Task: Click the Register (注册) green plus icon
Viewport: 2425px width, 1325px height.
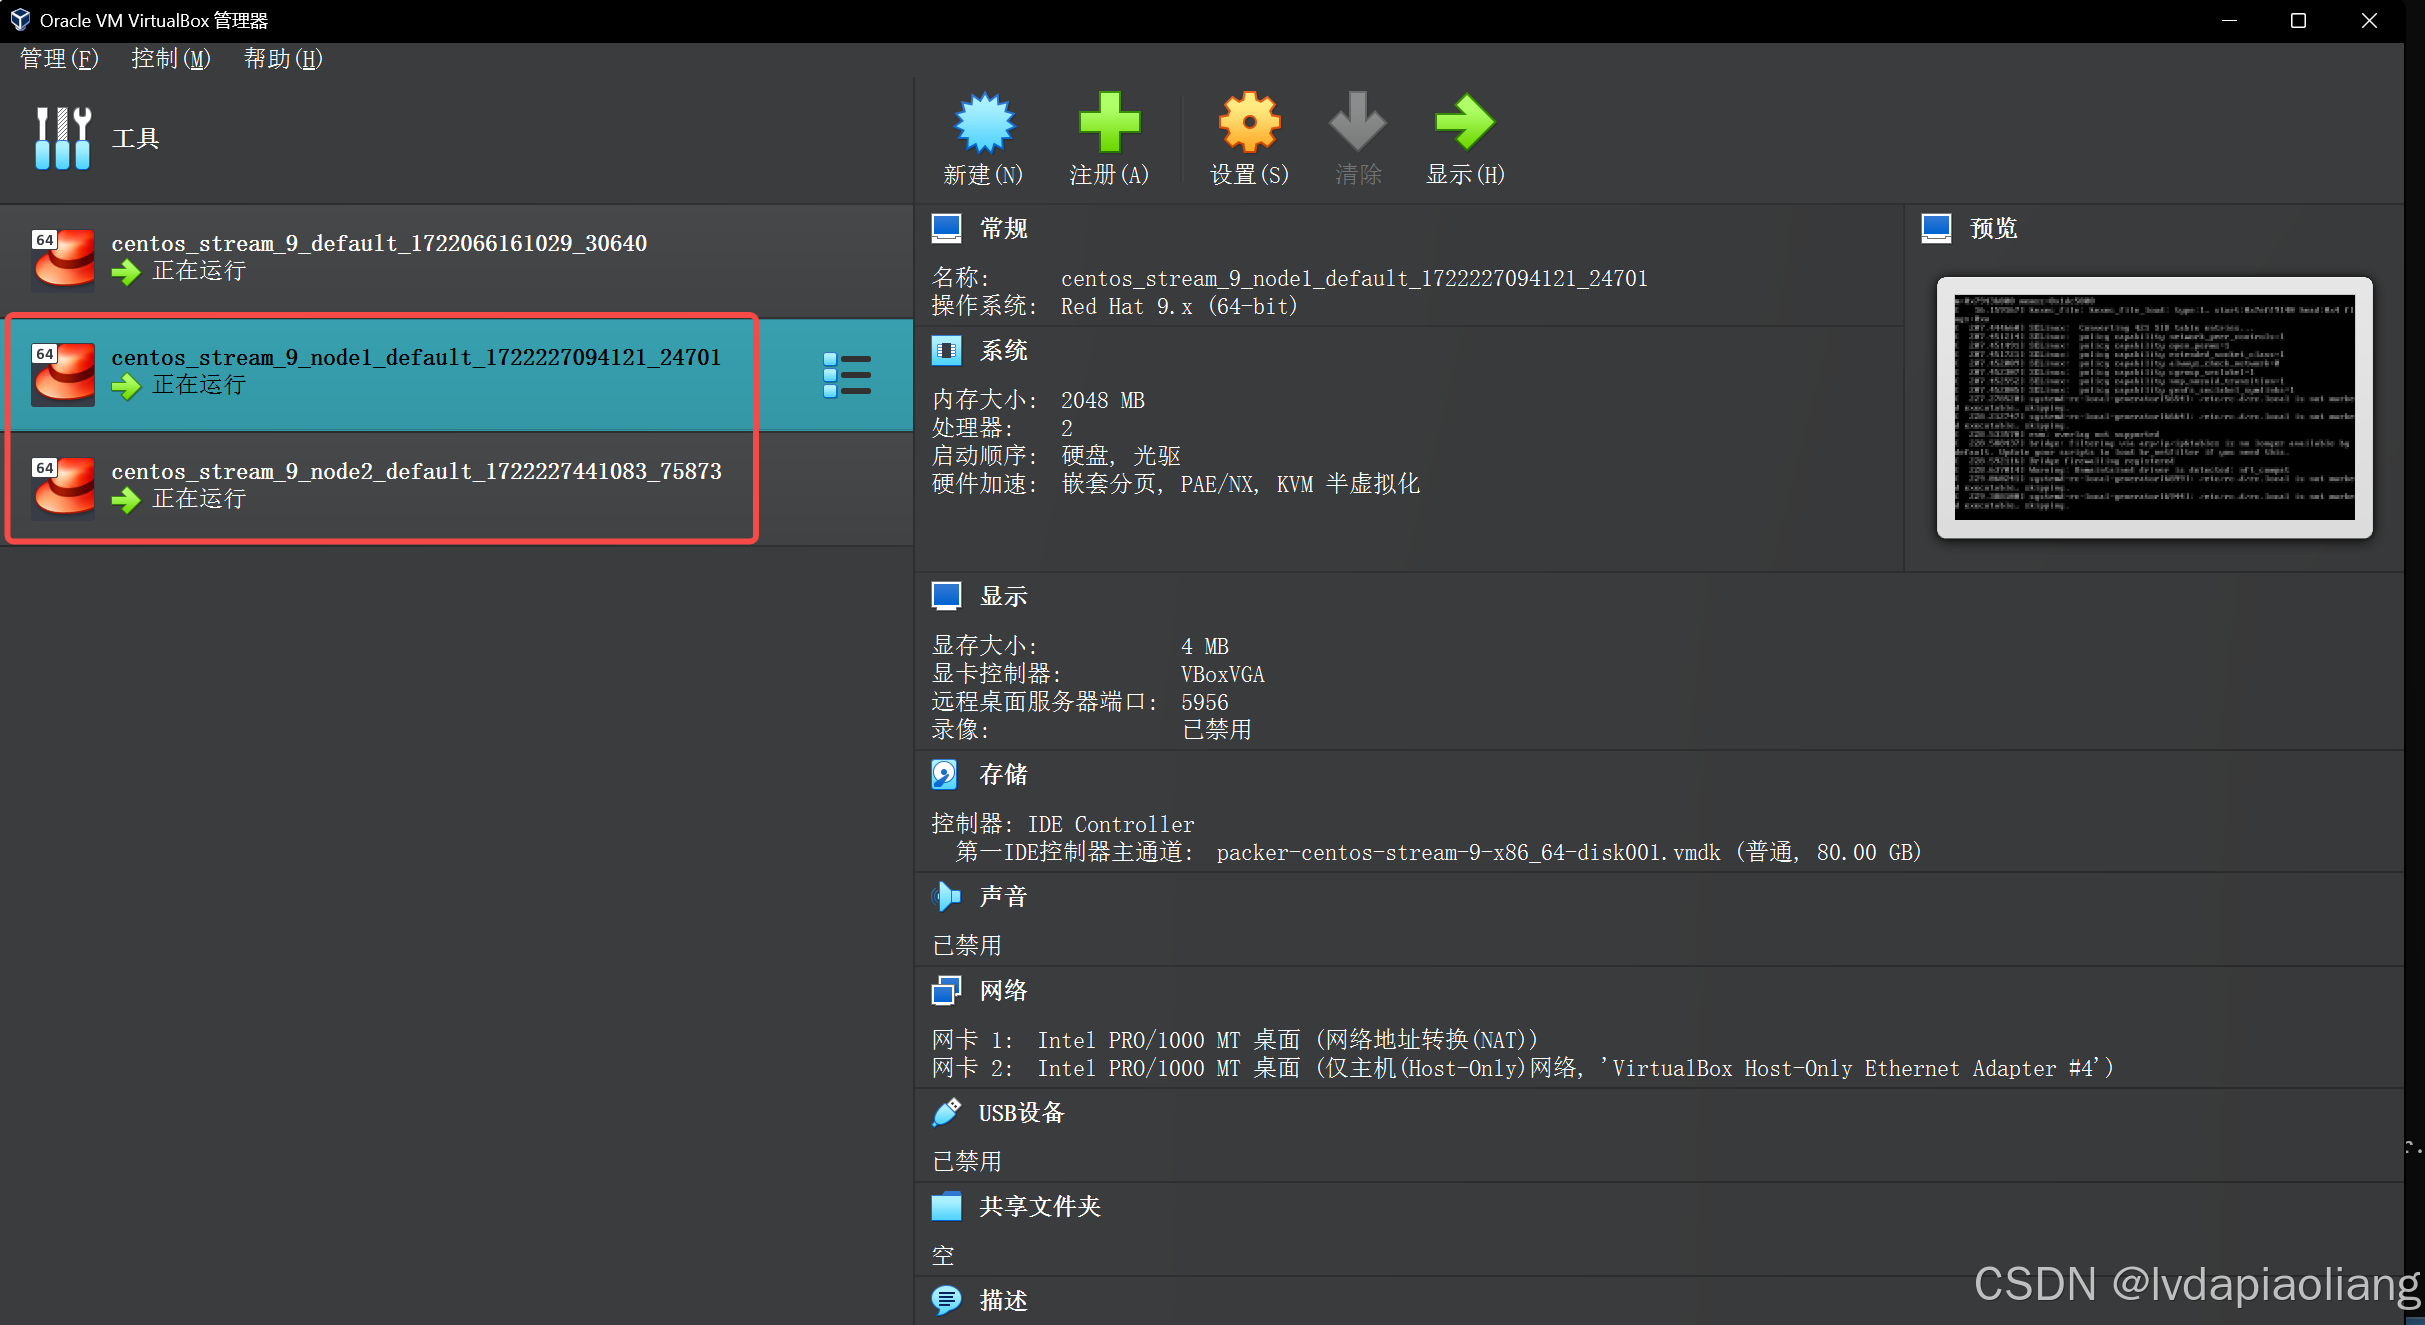Action: tap(1109, 122)
